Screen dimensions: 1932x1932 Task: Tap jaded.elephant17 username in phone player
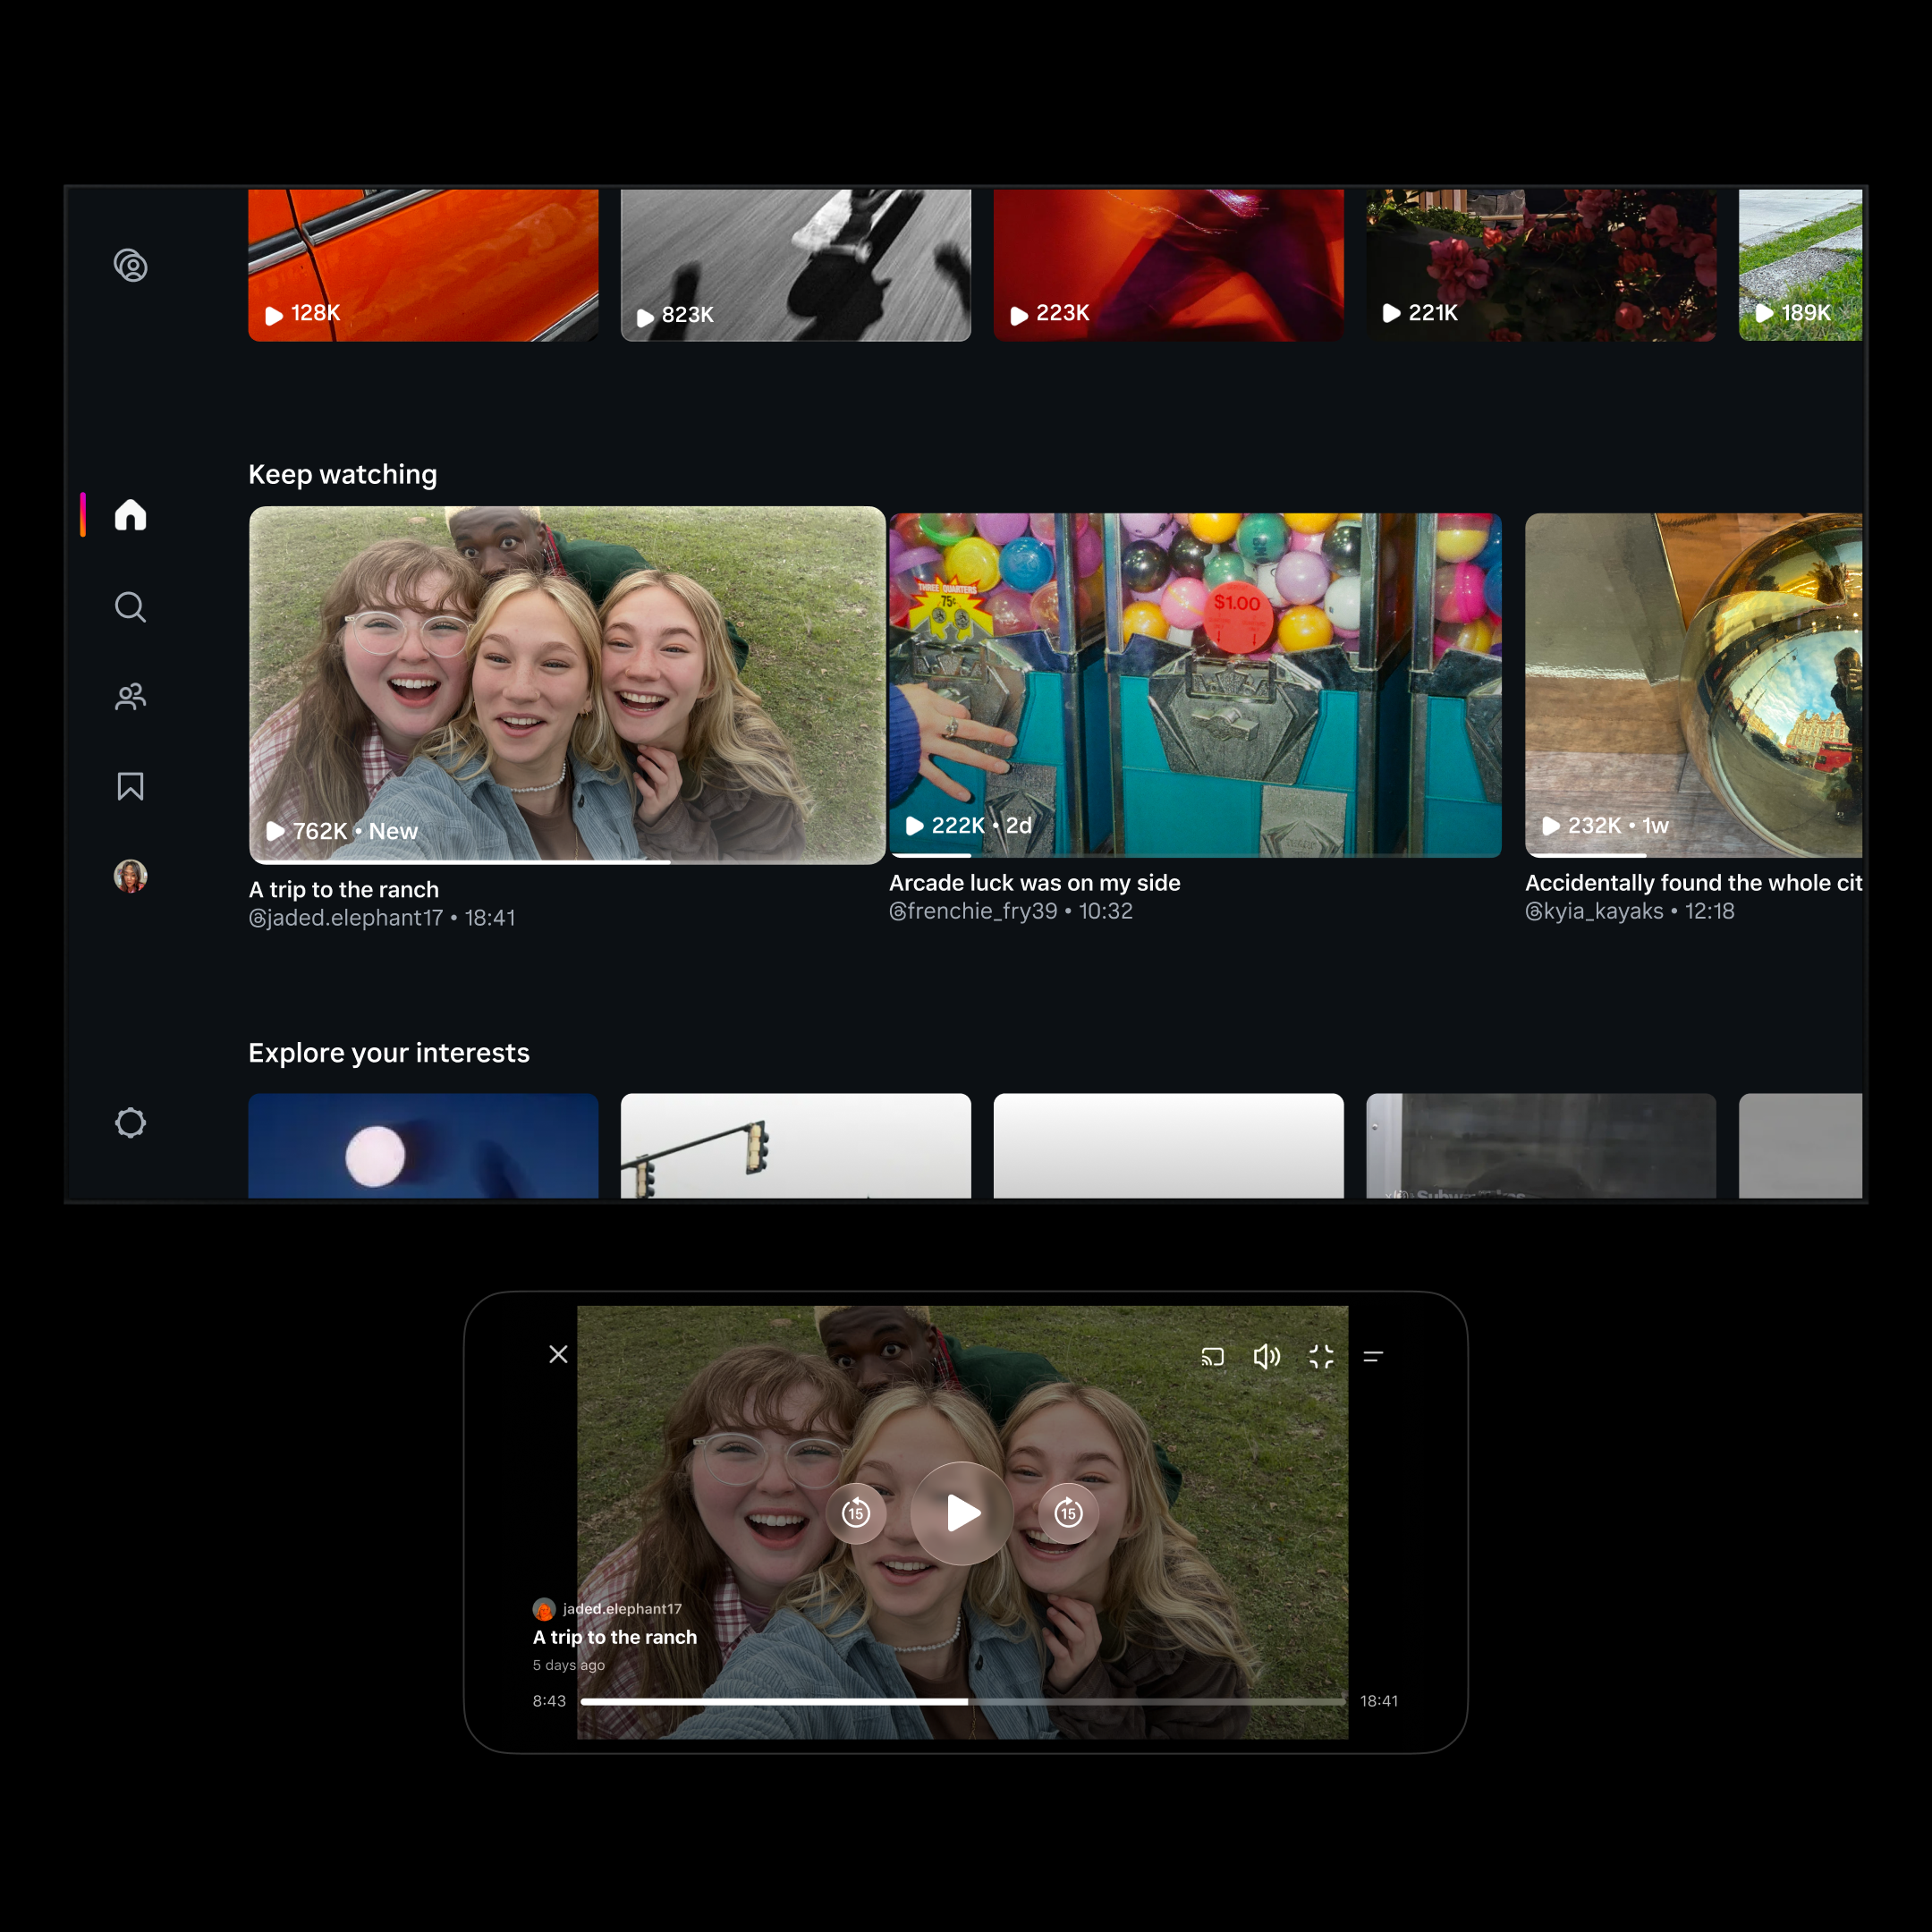coord(622,1609)
